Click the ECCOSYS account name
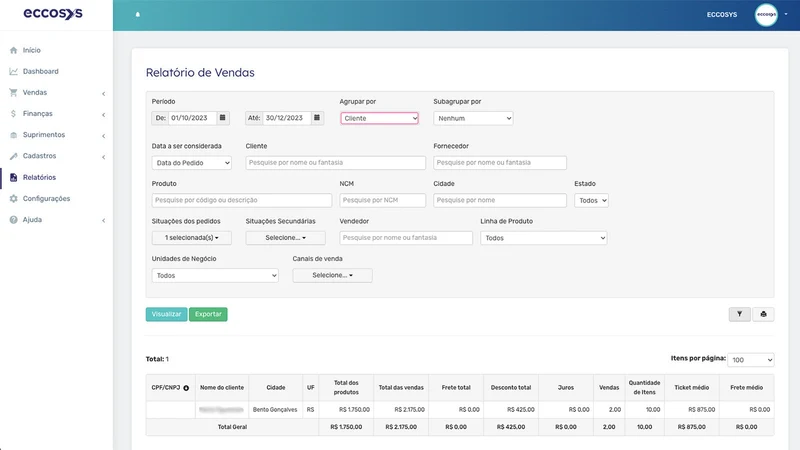 (721, 15)
